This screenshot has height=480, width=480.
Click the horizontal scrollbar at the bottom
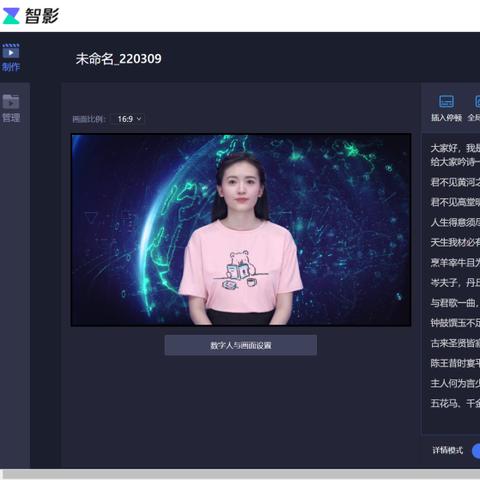(x=241, y=474)
